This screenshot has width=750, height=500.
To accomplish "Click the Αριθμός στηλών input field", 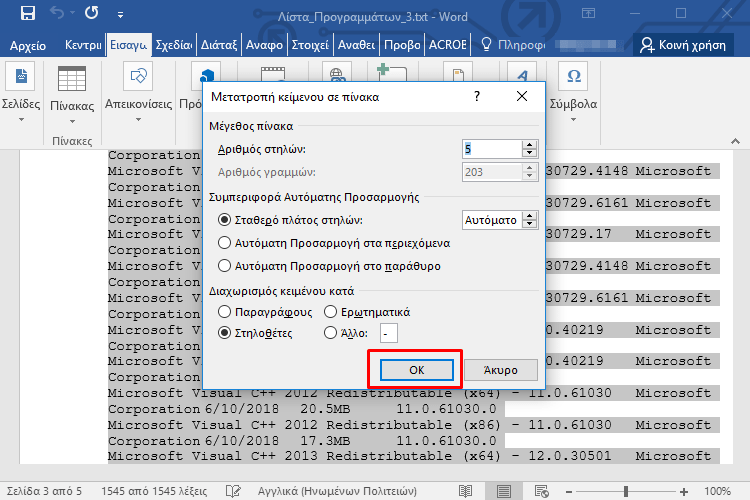I will click(492, 149).
